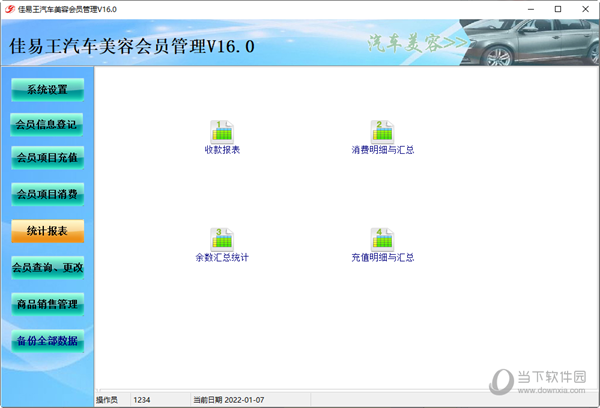Viewport: 600px width, 408px height.
Task: Close the 佳易王 application window
Action: pyautogui.click(x=585, y=9)
